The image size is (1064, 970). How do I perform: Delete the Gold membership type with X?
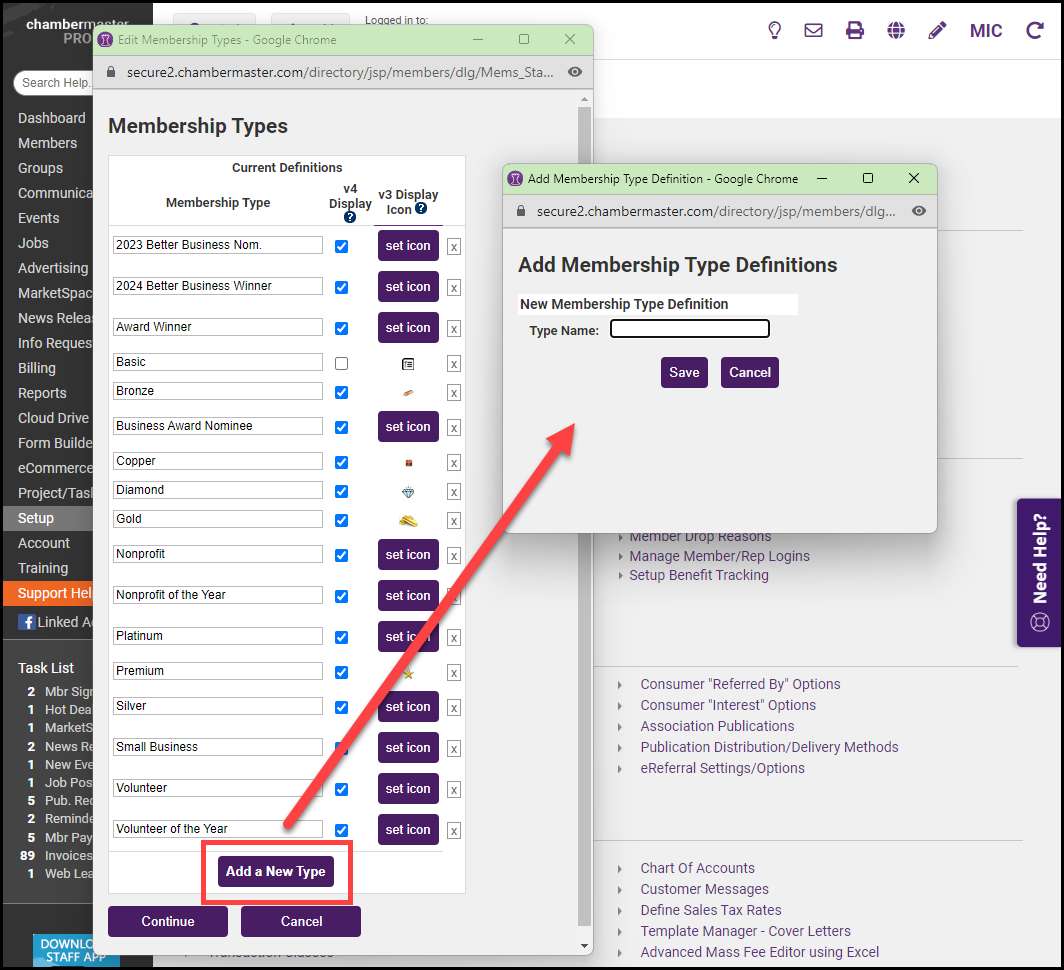(454, 521)
